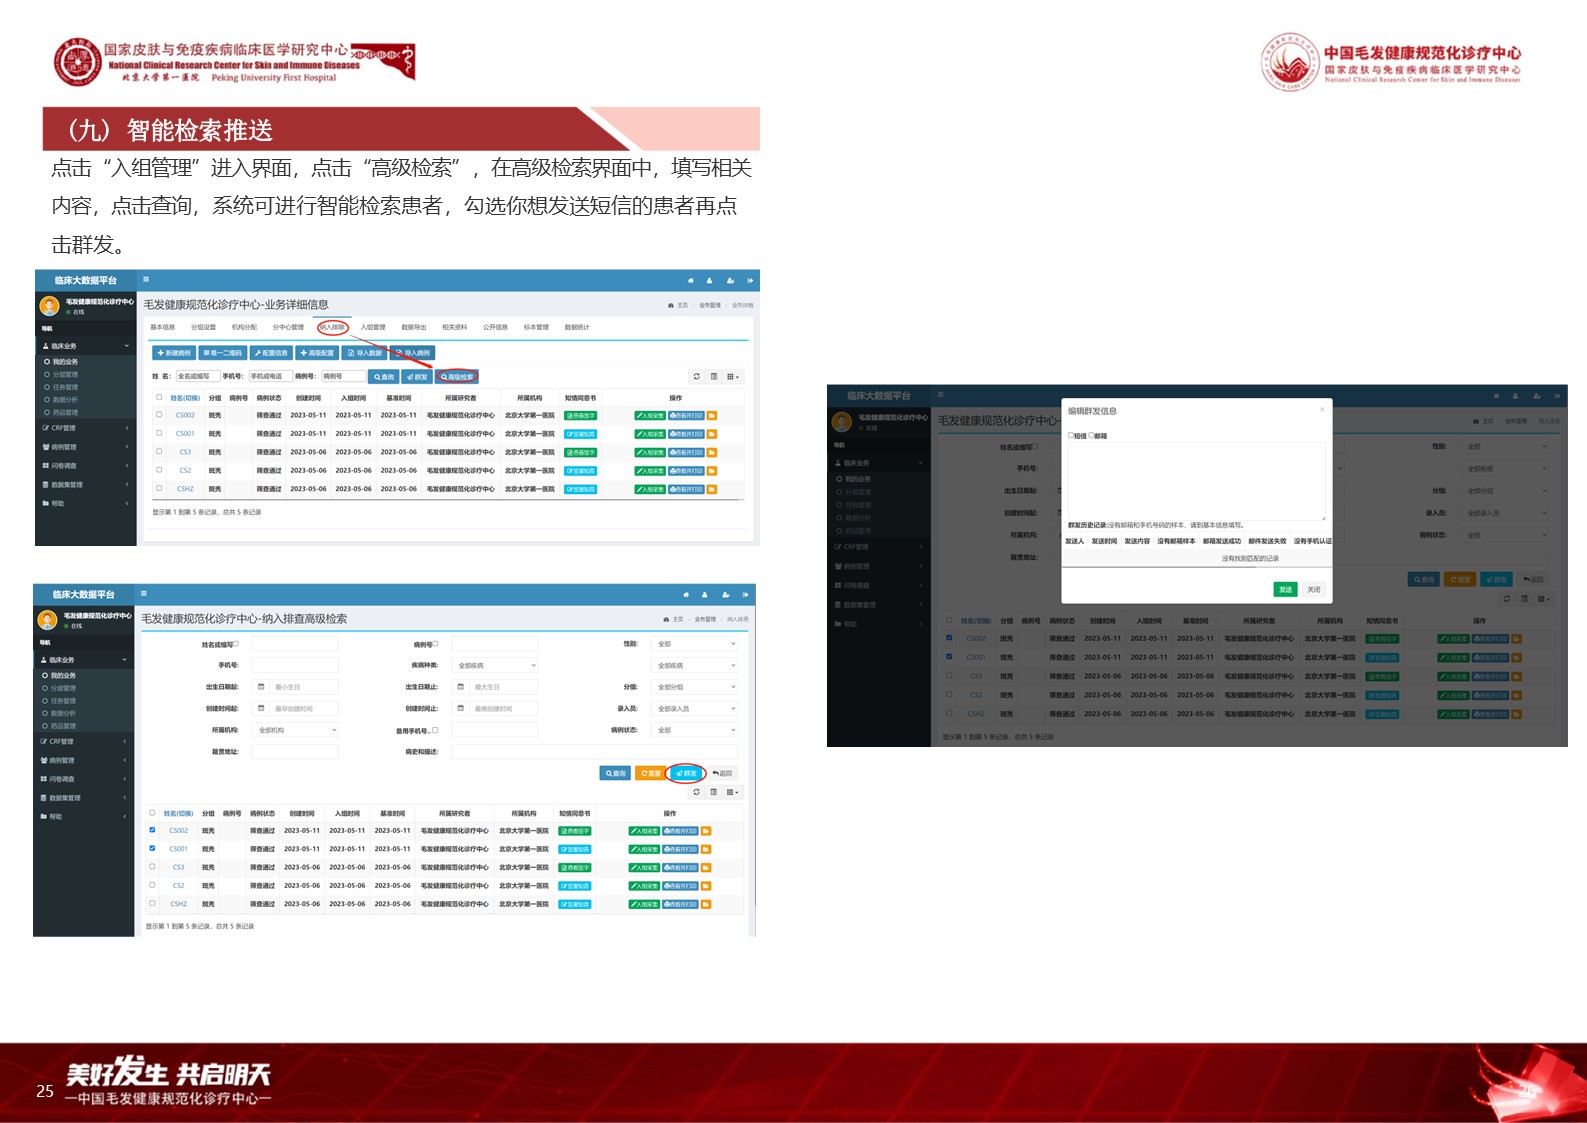This screenshot has width=1587, height=1123.
Task: Click the circled 高级检索 button
Action: coord(457,377)
